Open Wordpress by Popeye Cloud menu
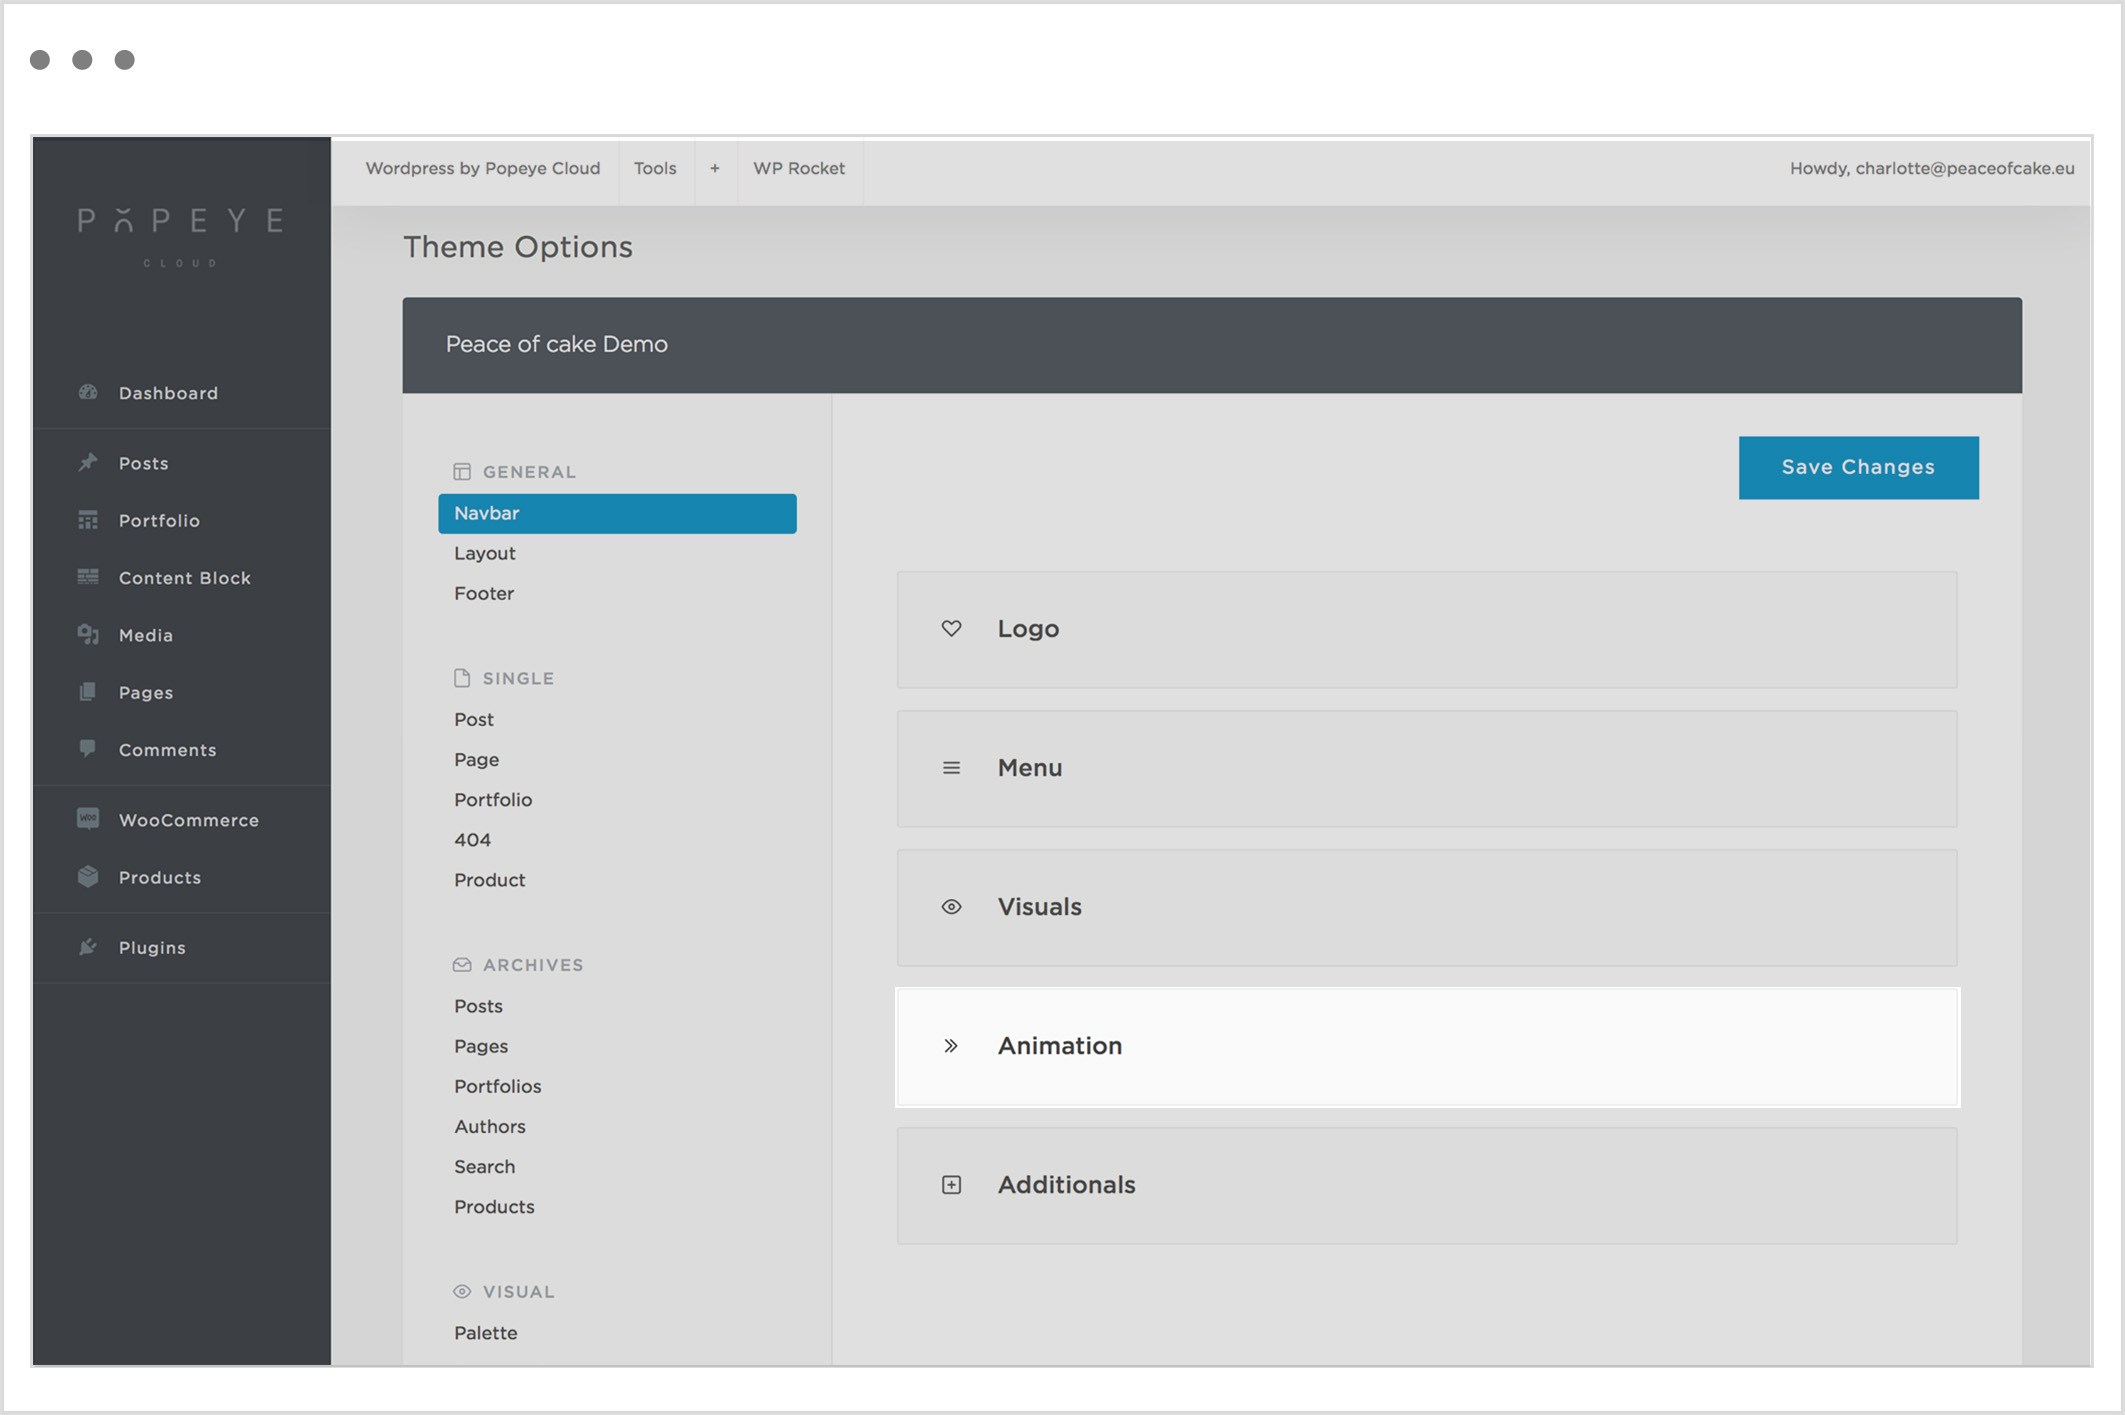 point(483,168)
